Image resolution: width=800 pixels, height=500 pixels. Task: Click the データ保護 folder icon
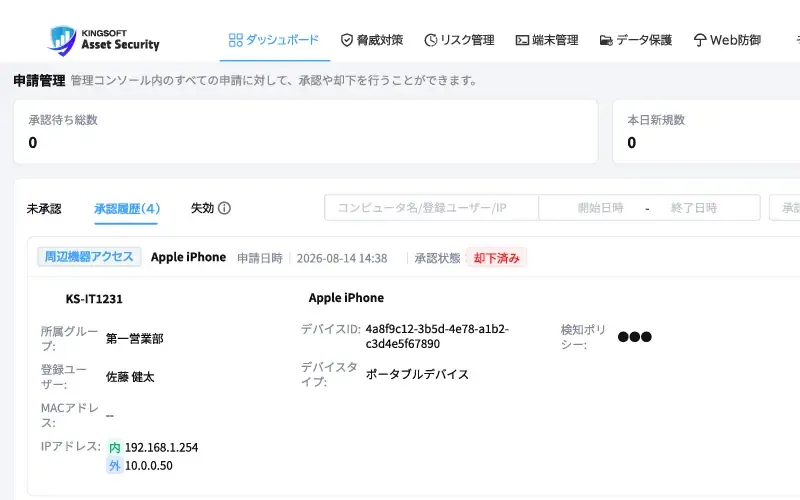(606, 40)
